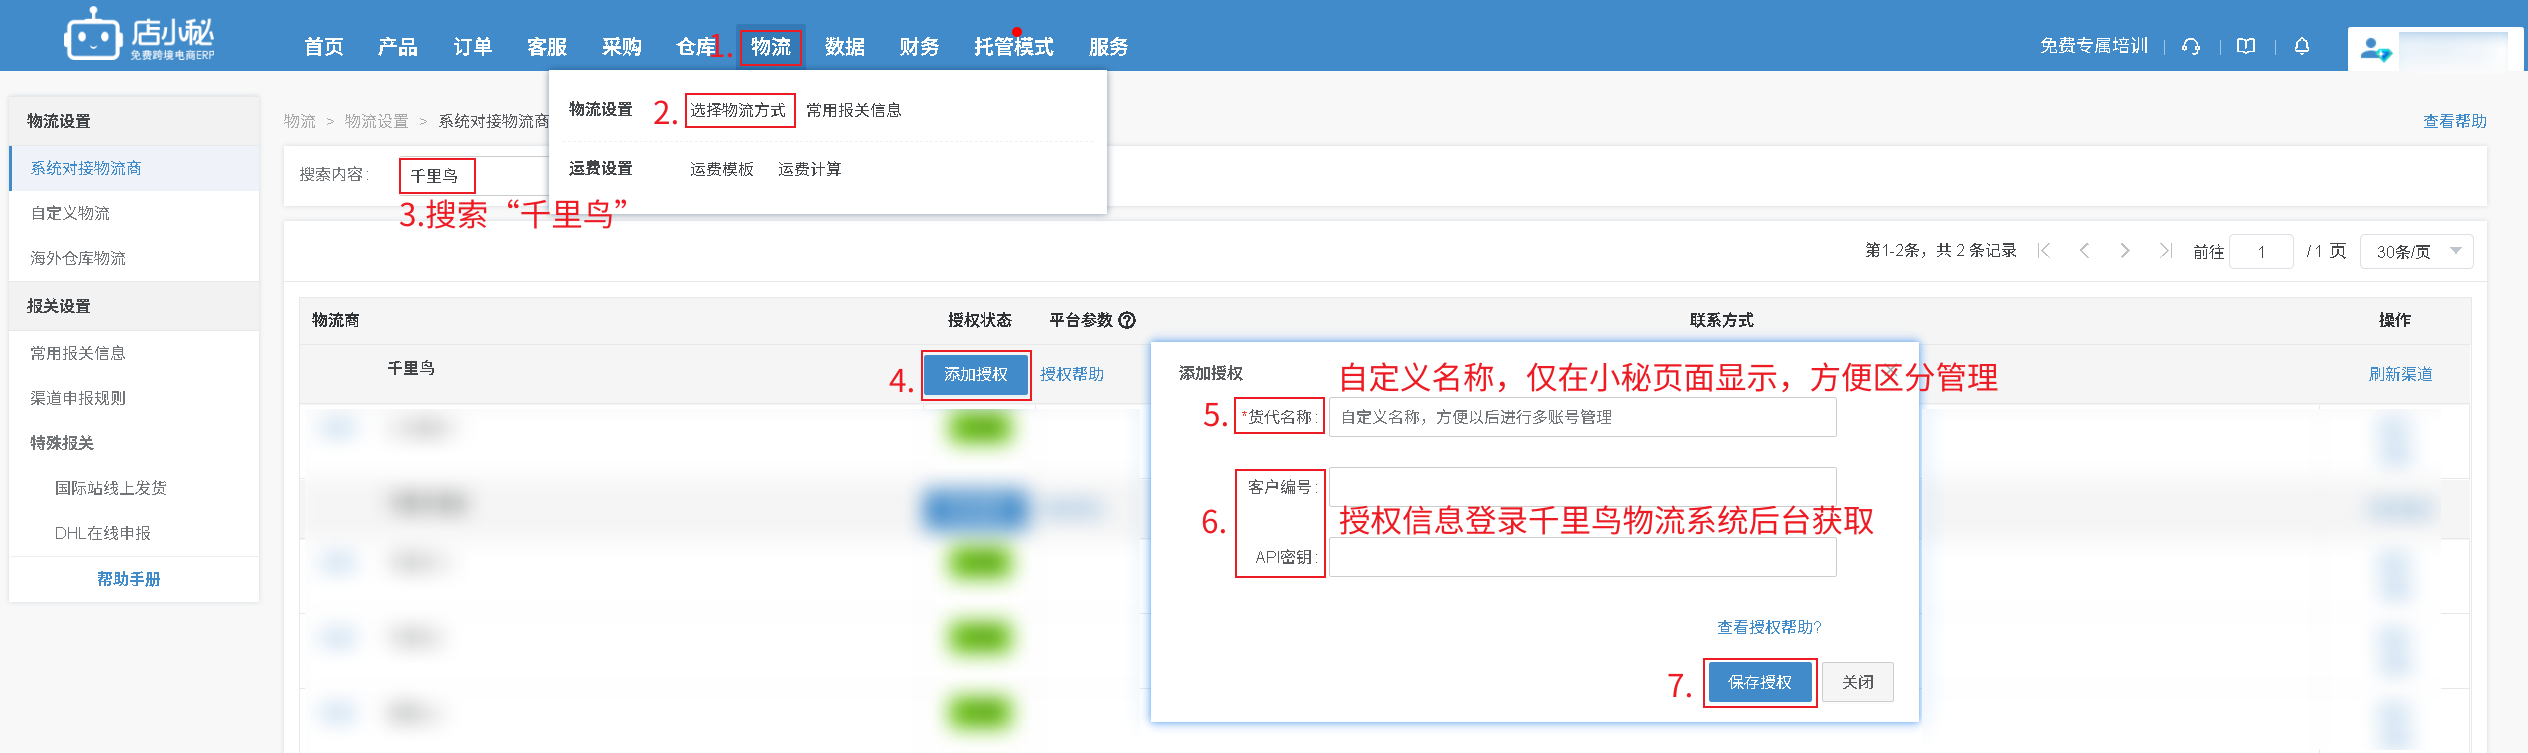
Task: Go to next page arrow
Action: [x=2125, y=251]
